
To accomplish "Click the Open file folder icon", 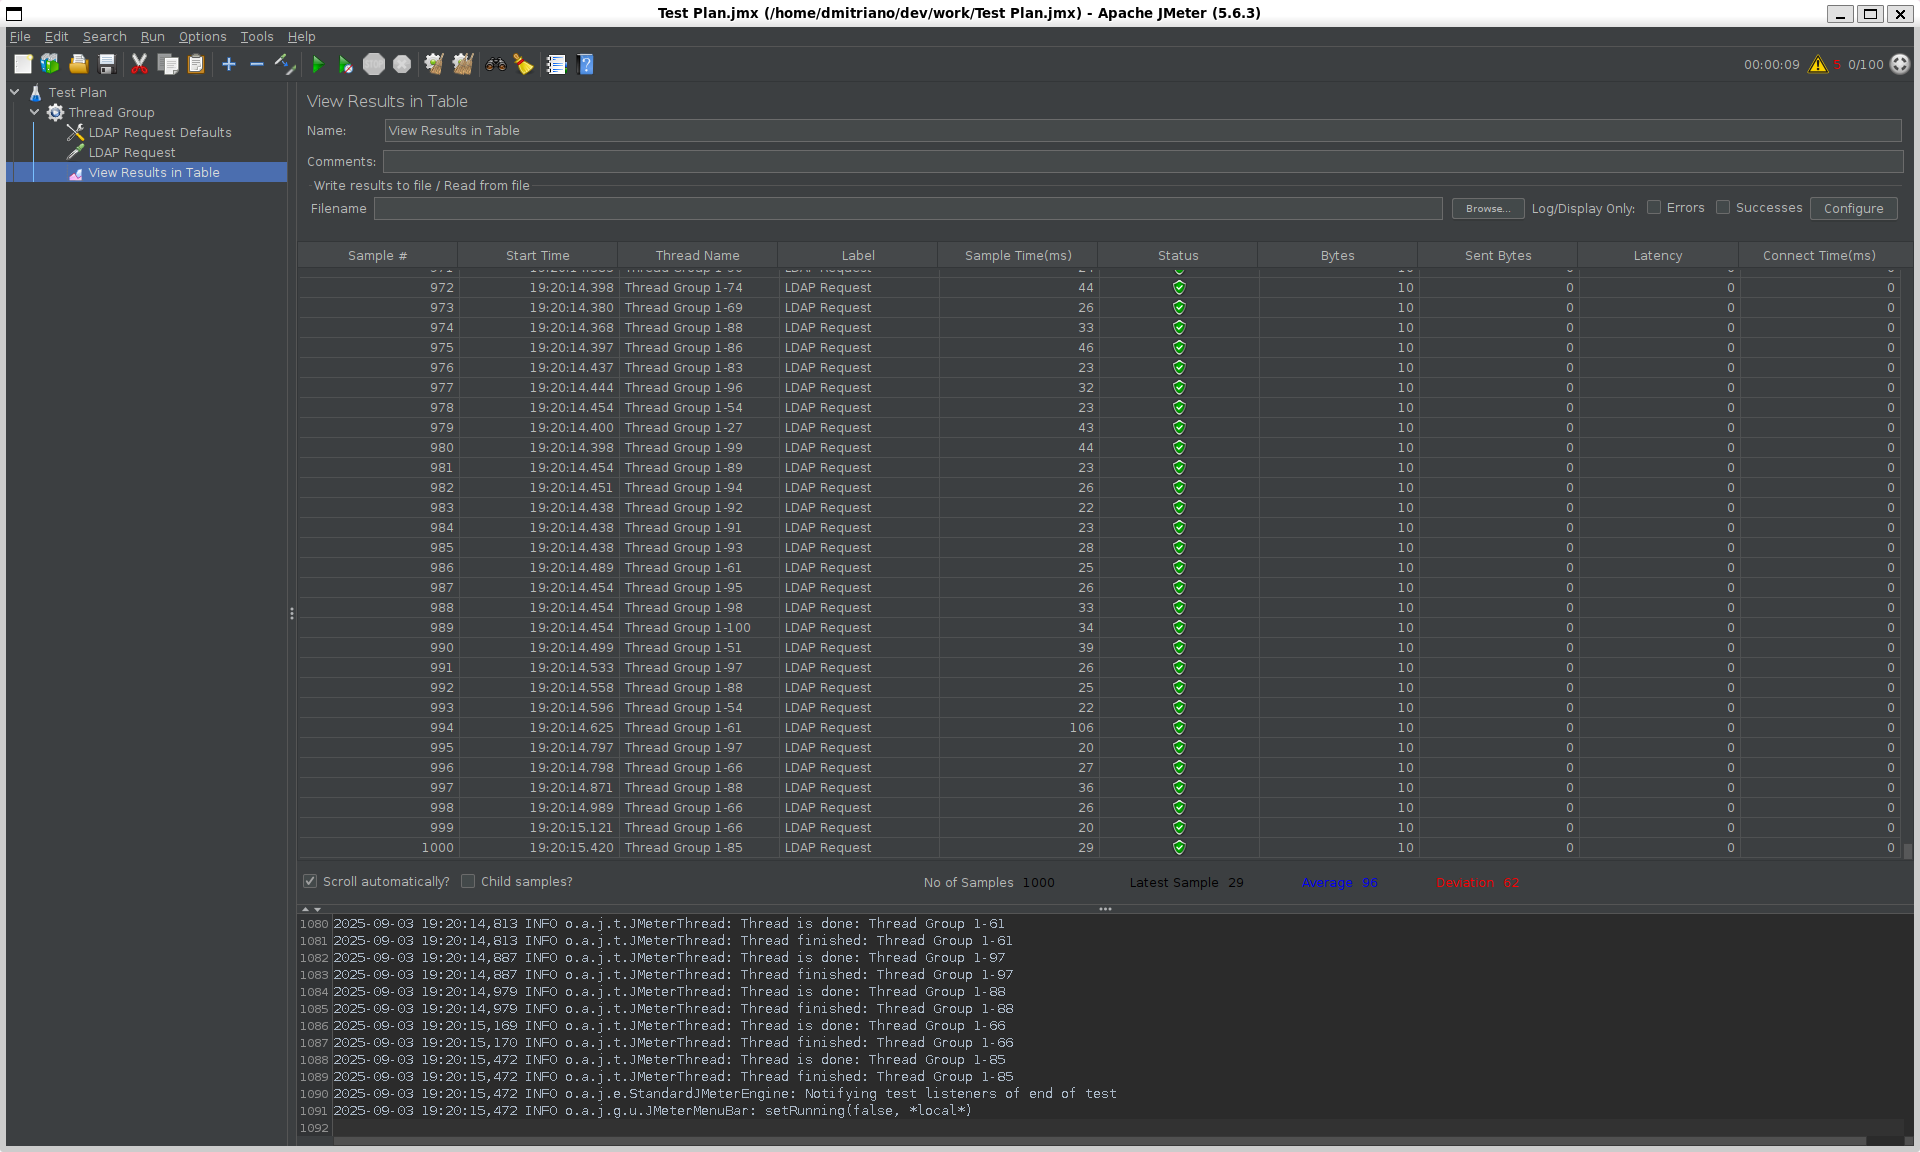I will point(78,64).
